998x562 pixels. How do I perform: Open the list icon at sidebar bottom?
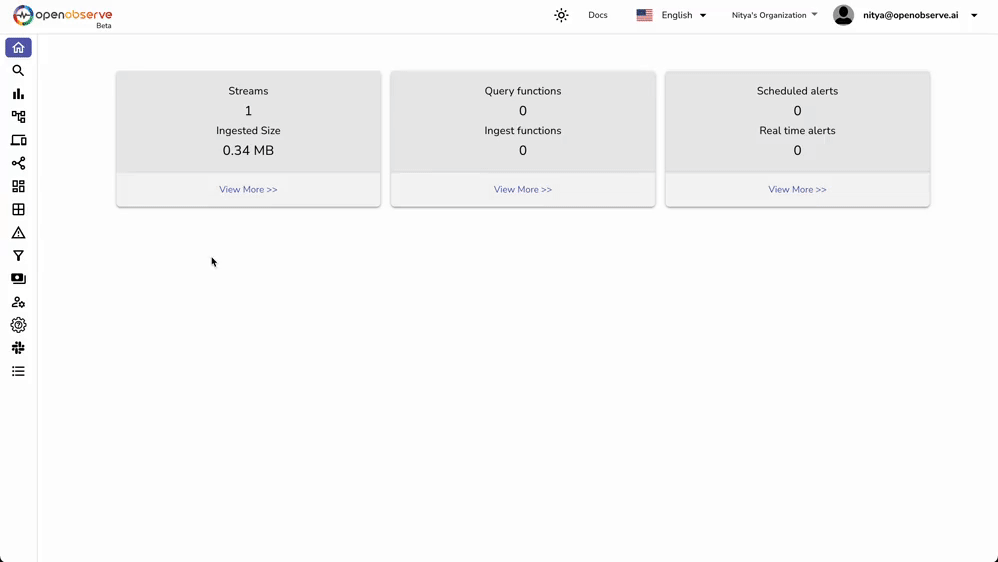[18, 371]
